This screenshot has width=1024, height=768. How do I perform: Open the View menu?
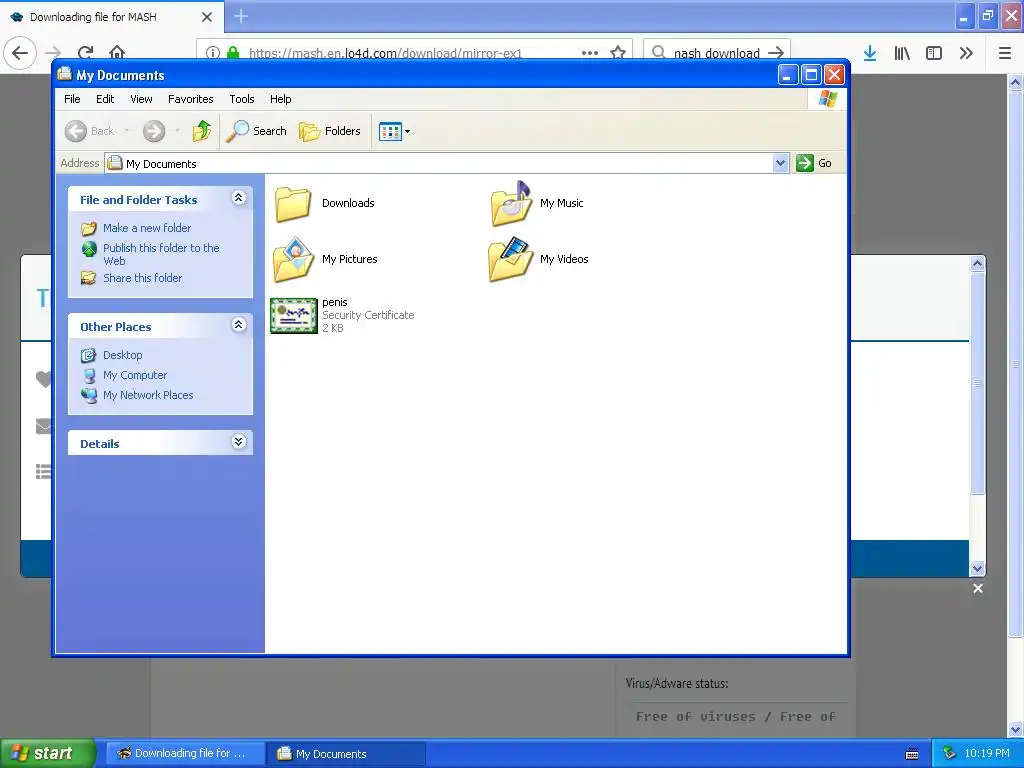click(x=141, y=99)
